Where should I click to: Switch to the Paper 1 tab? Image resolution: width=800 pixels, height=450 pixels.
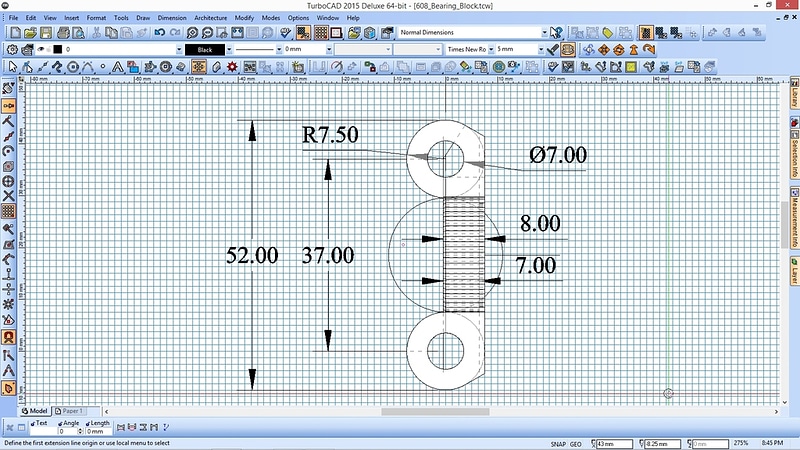[70, 411]
